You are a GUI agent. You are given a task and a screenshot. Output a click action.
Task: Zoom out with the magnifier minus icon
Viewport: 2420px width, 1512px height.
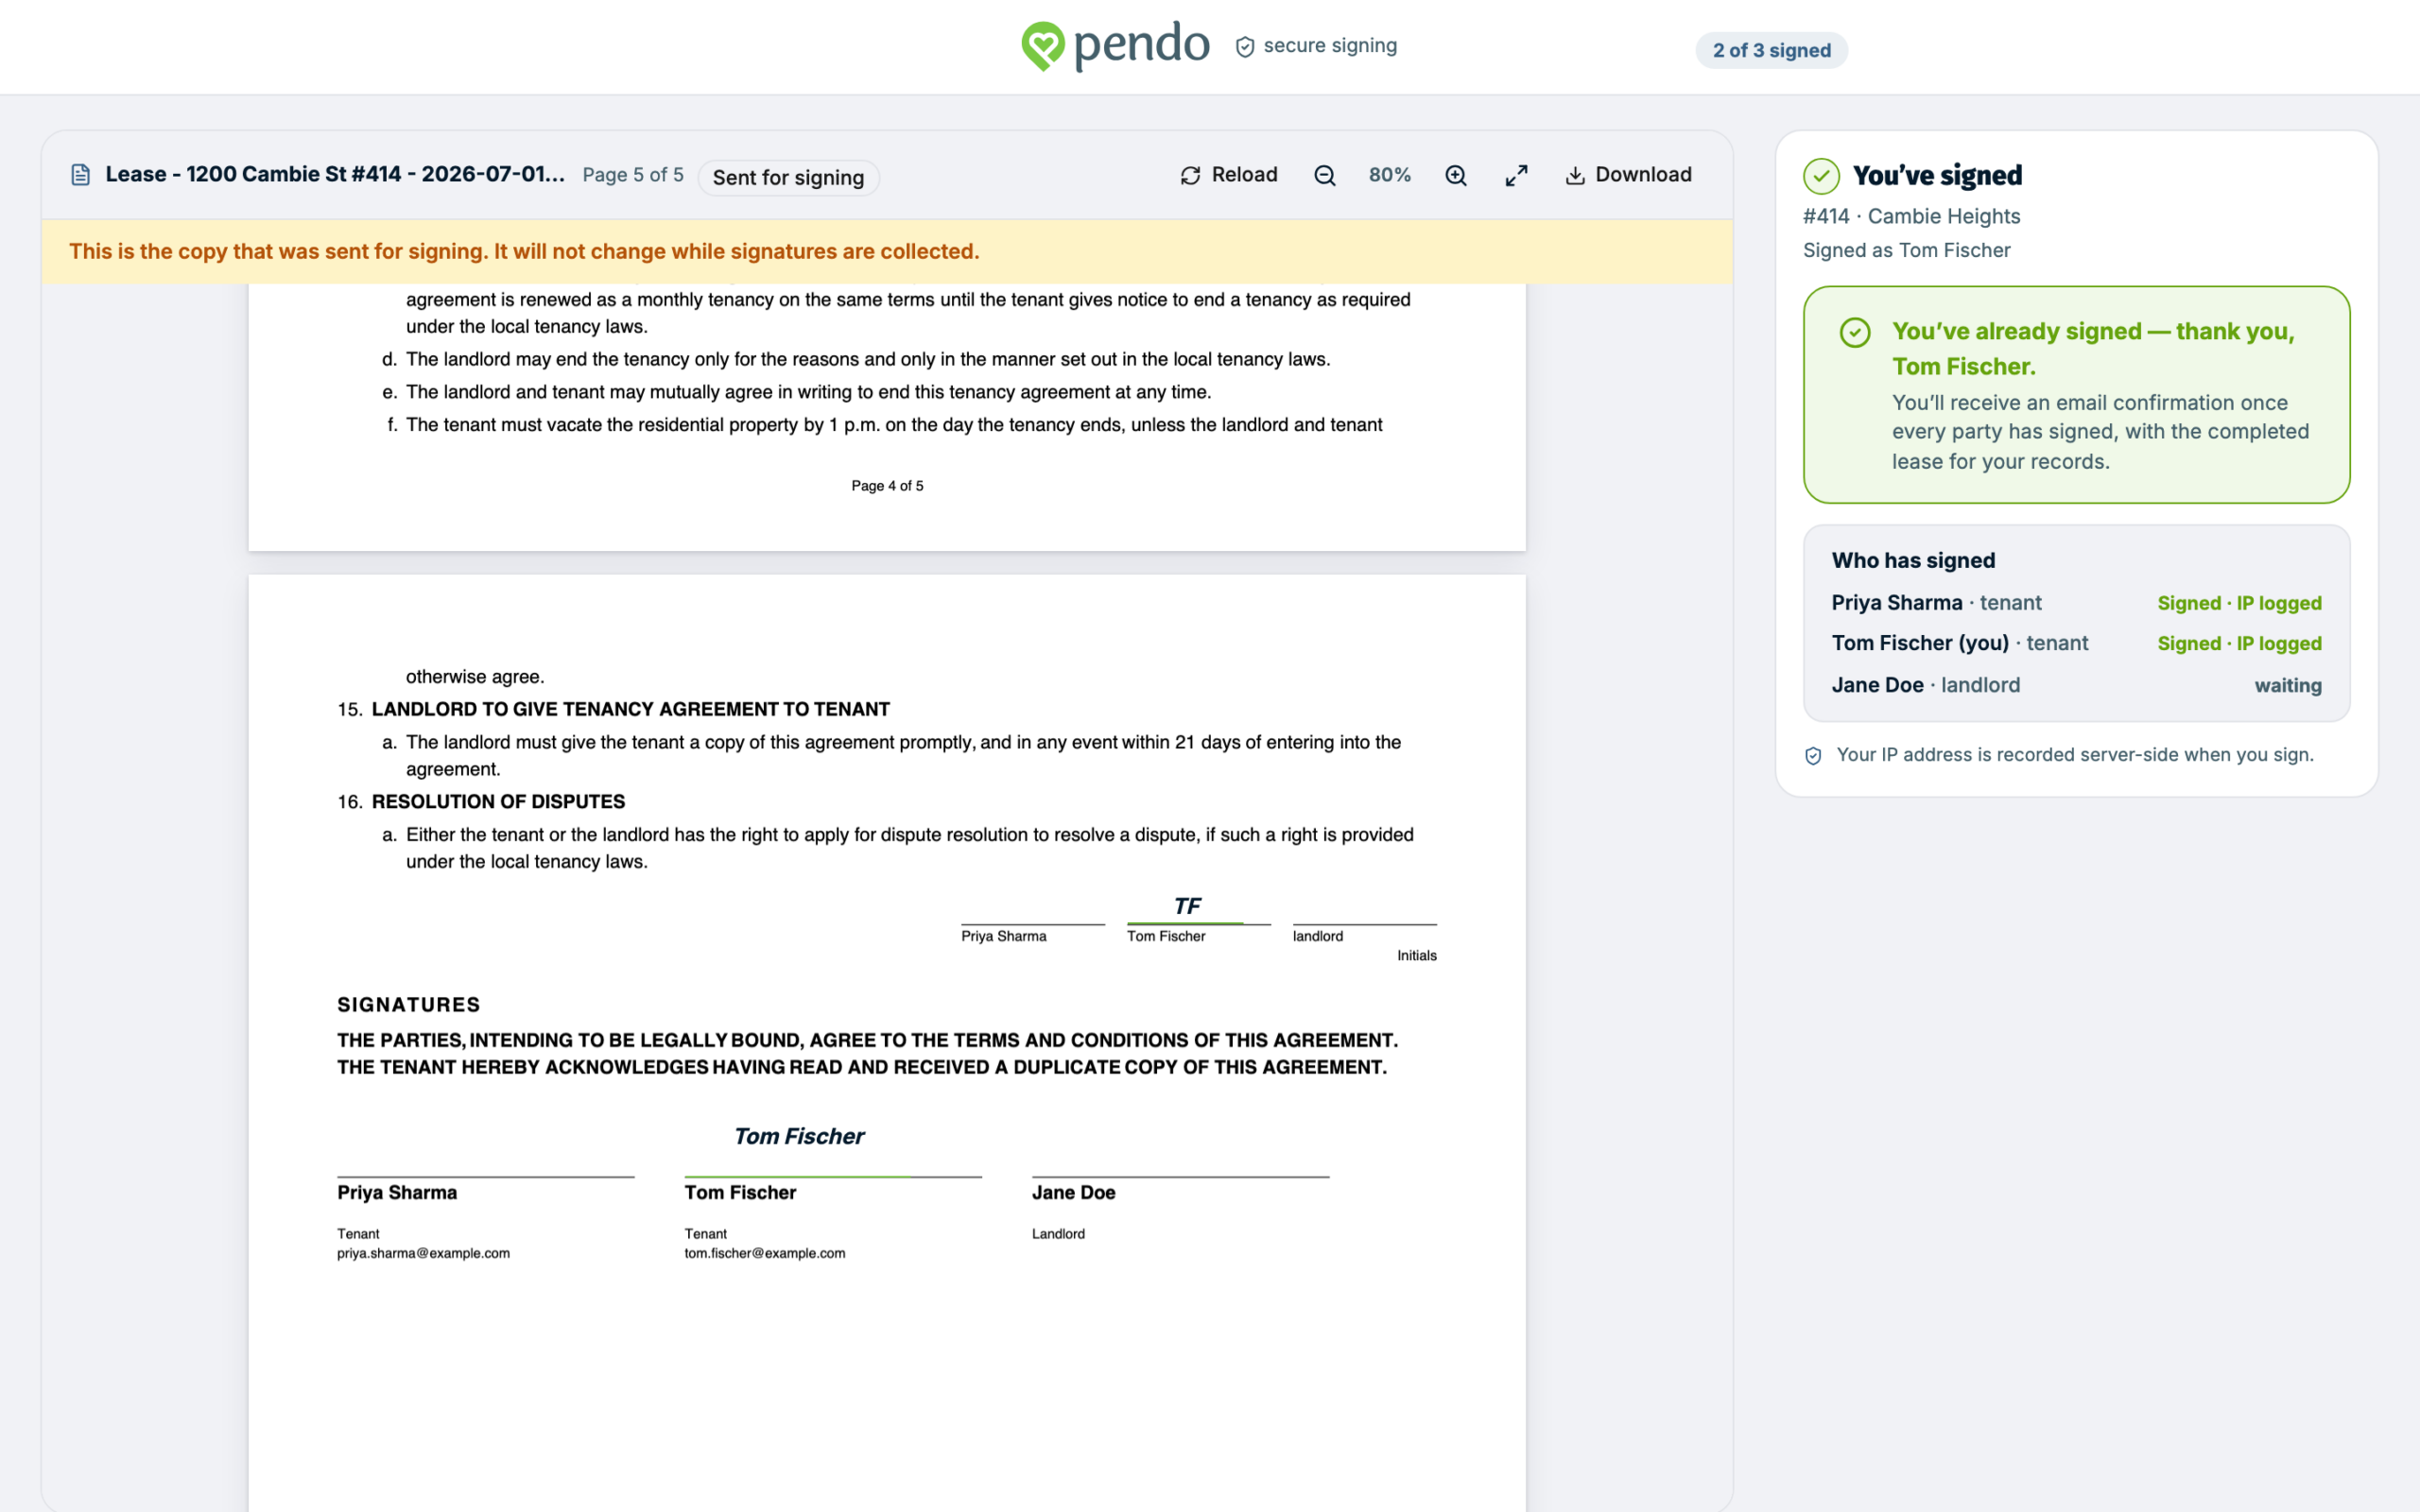click(x=1325, y=175)
